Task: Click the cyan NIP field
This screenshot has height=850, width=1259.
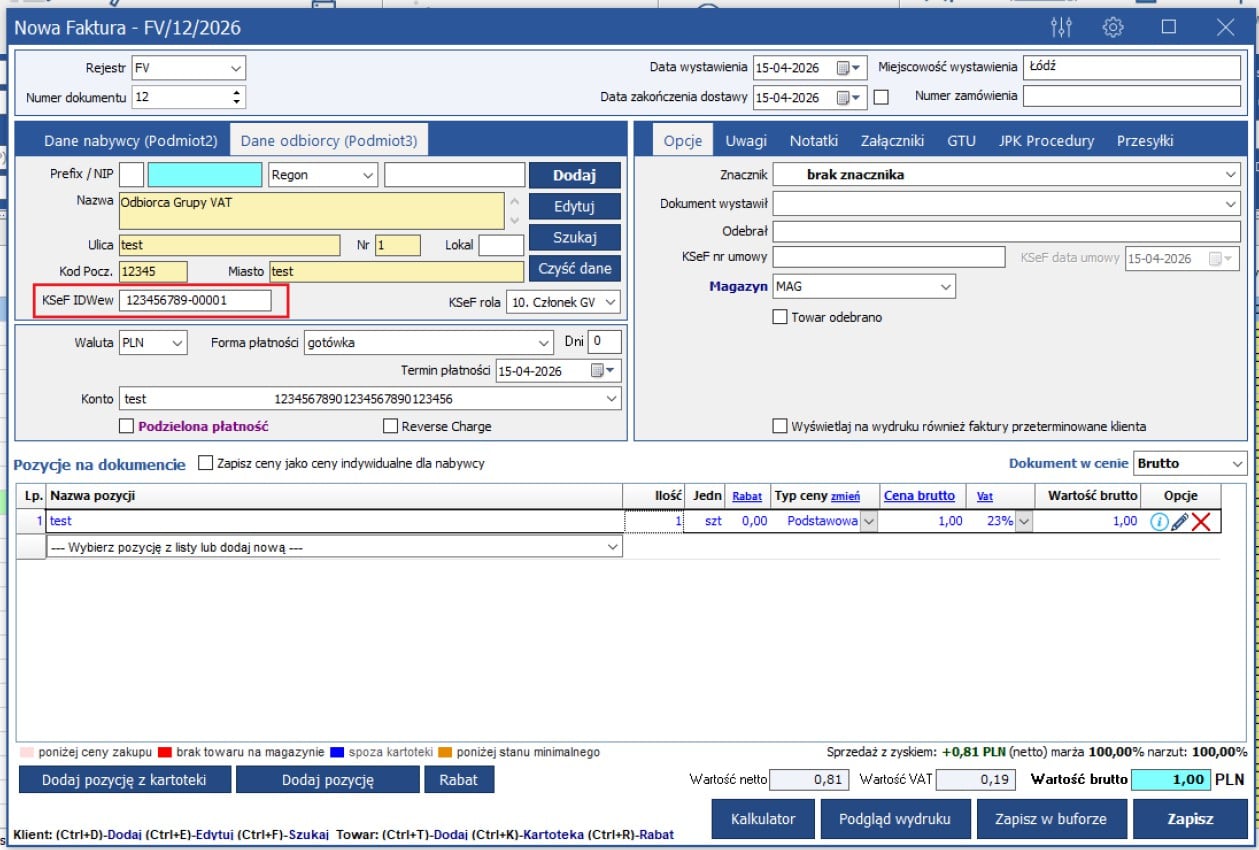Action: (204, 175)
